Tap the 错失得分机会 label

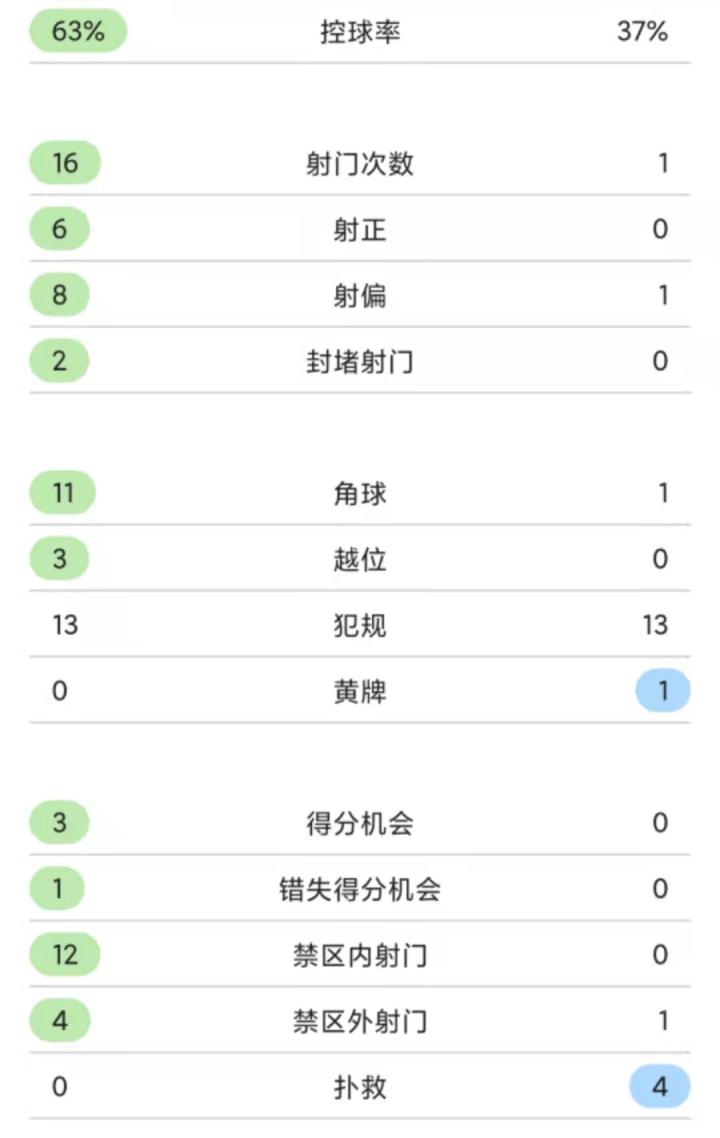(x=360, y=890)
